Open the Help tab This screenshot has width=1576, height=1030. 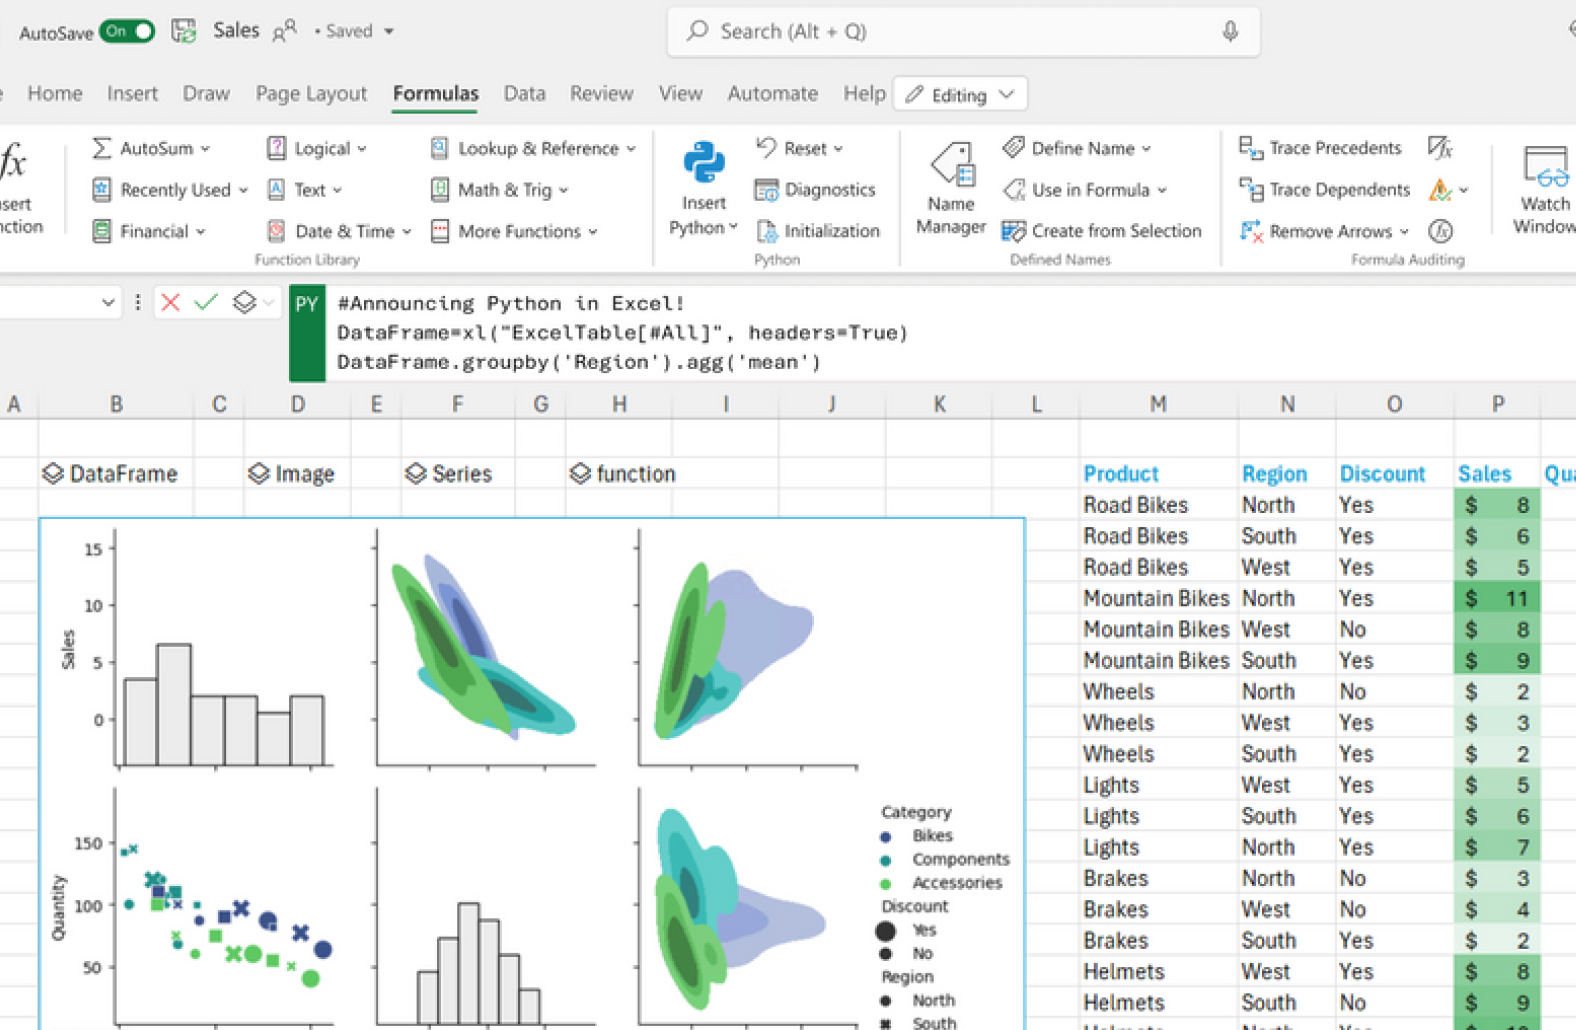[x=864, y=94]
